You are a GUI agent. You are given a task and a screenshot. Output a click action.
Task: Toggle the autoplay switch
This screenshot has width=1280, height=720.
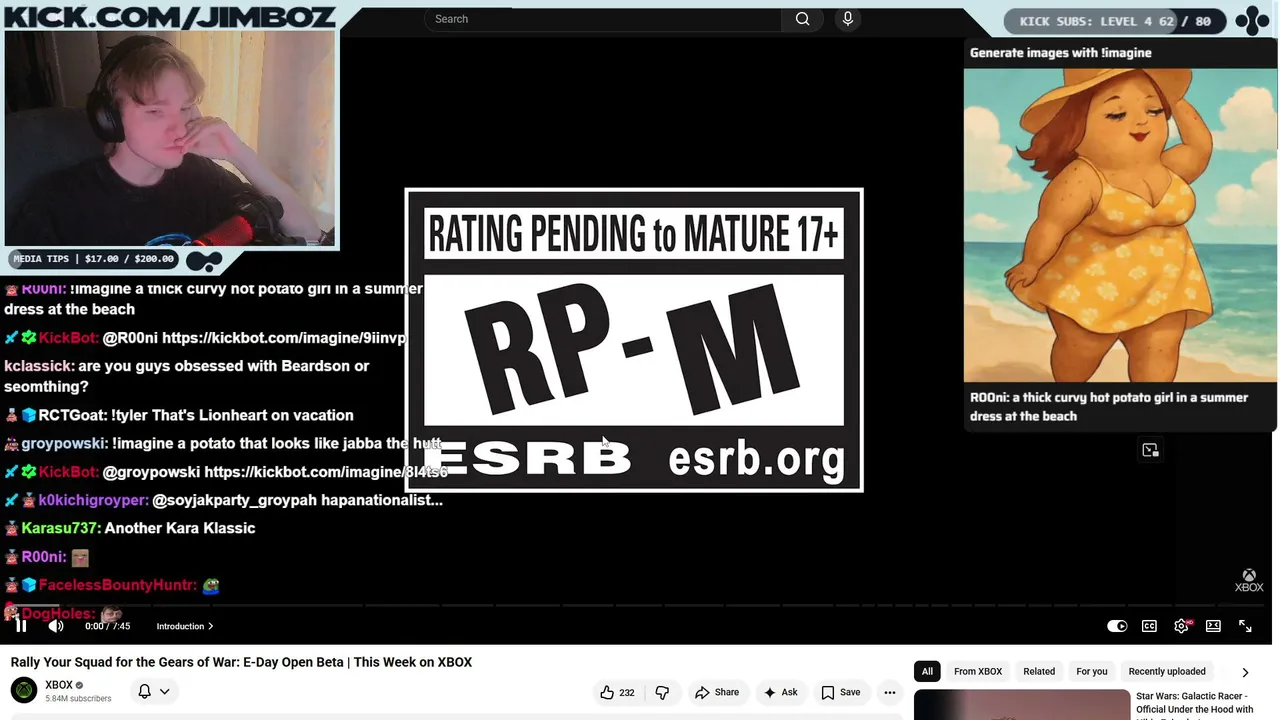1117,626
